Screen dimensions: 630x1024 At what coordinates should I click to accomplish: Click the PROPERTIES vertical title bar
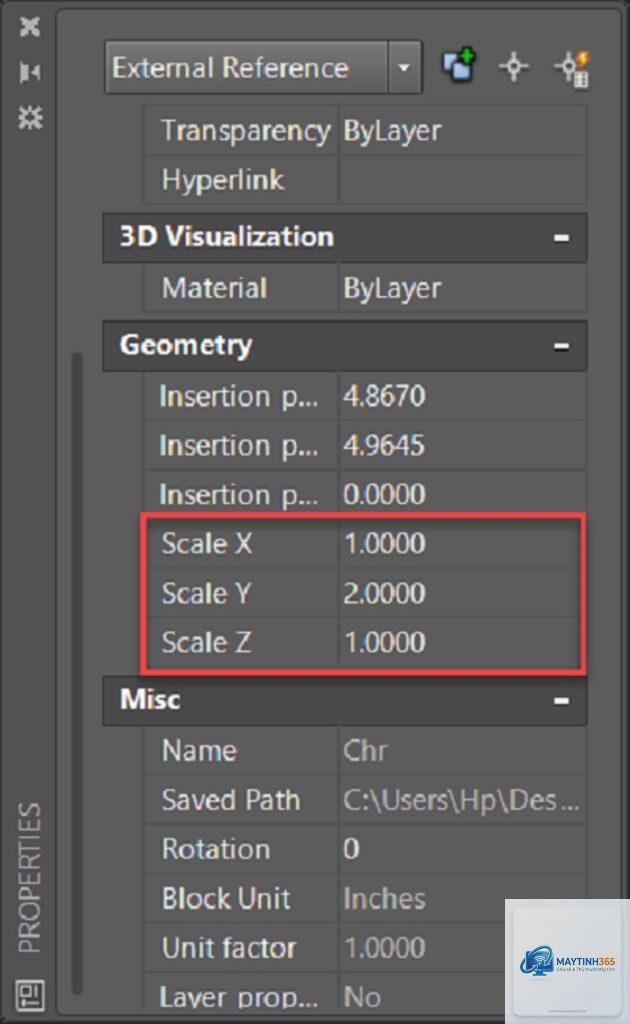(30, 877)
